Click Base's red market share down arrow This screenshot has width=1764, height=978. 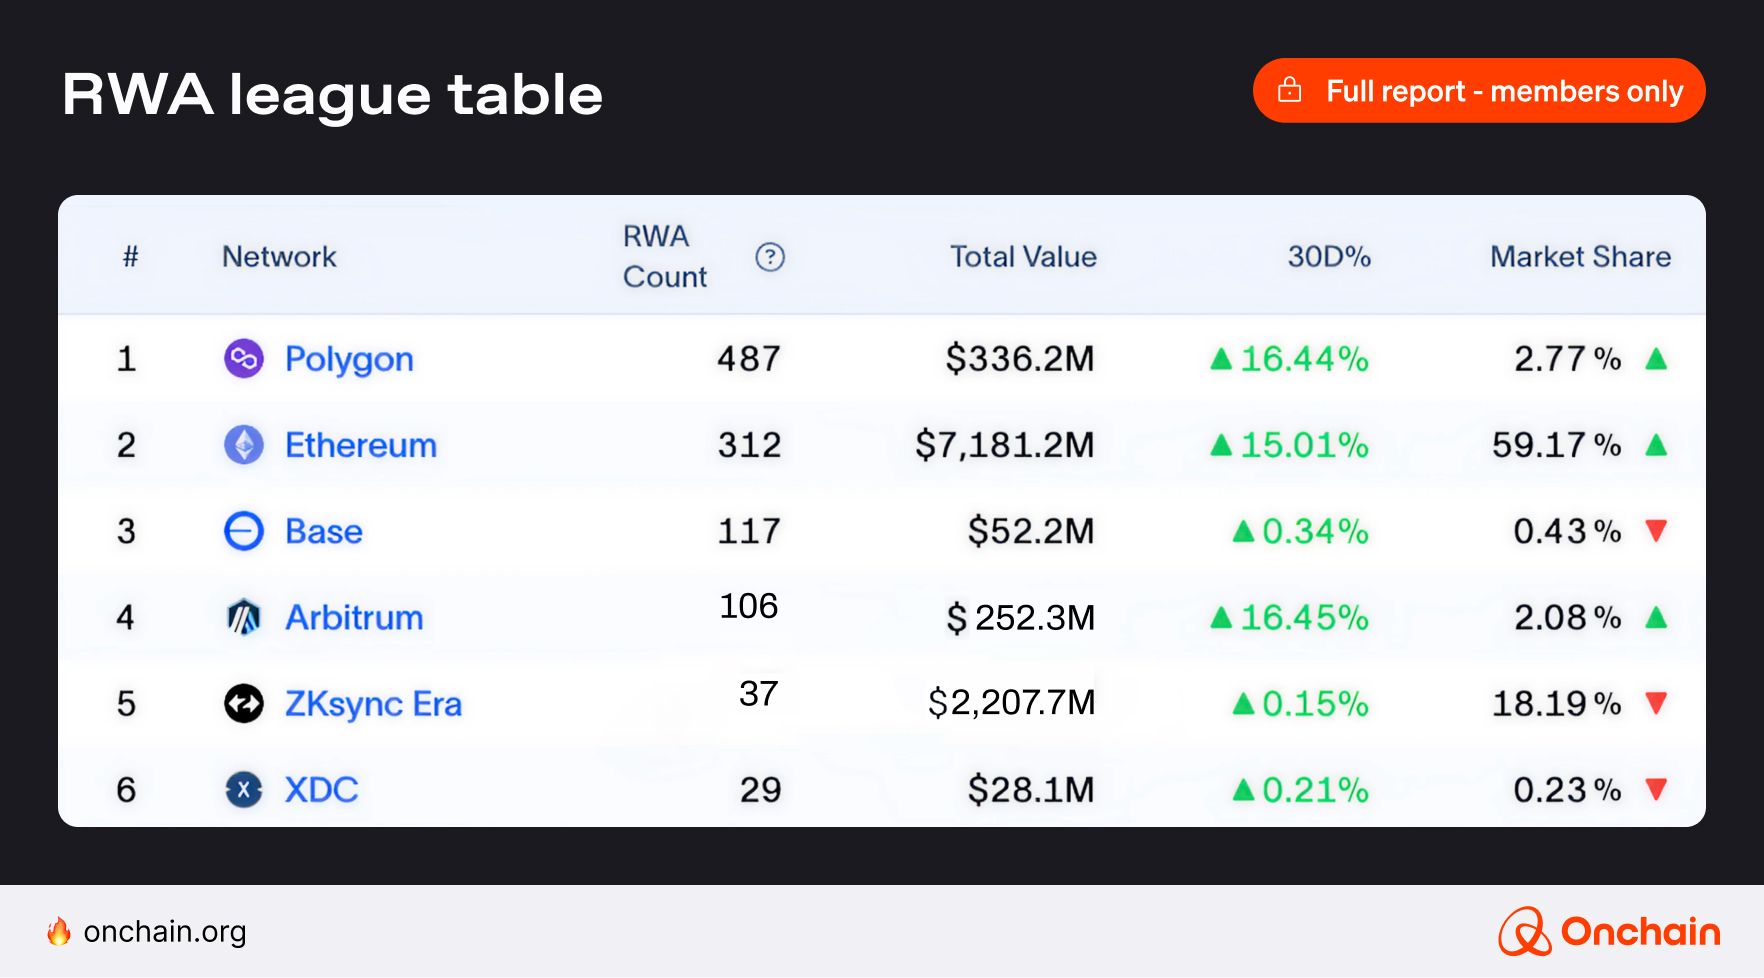1656,531
